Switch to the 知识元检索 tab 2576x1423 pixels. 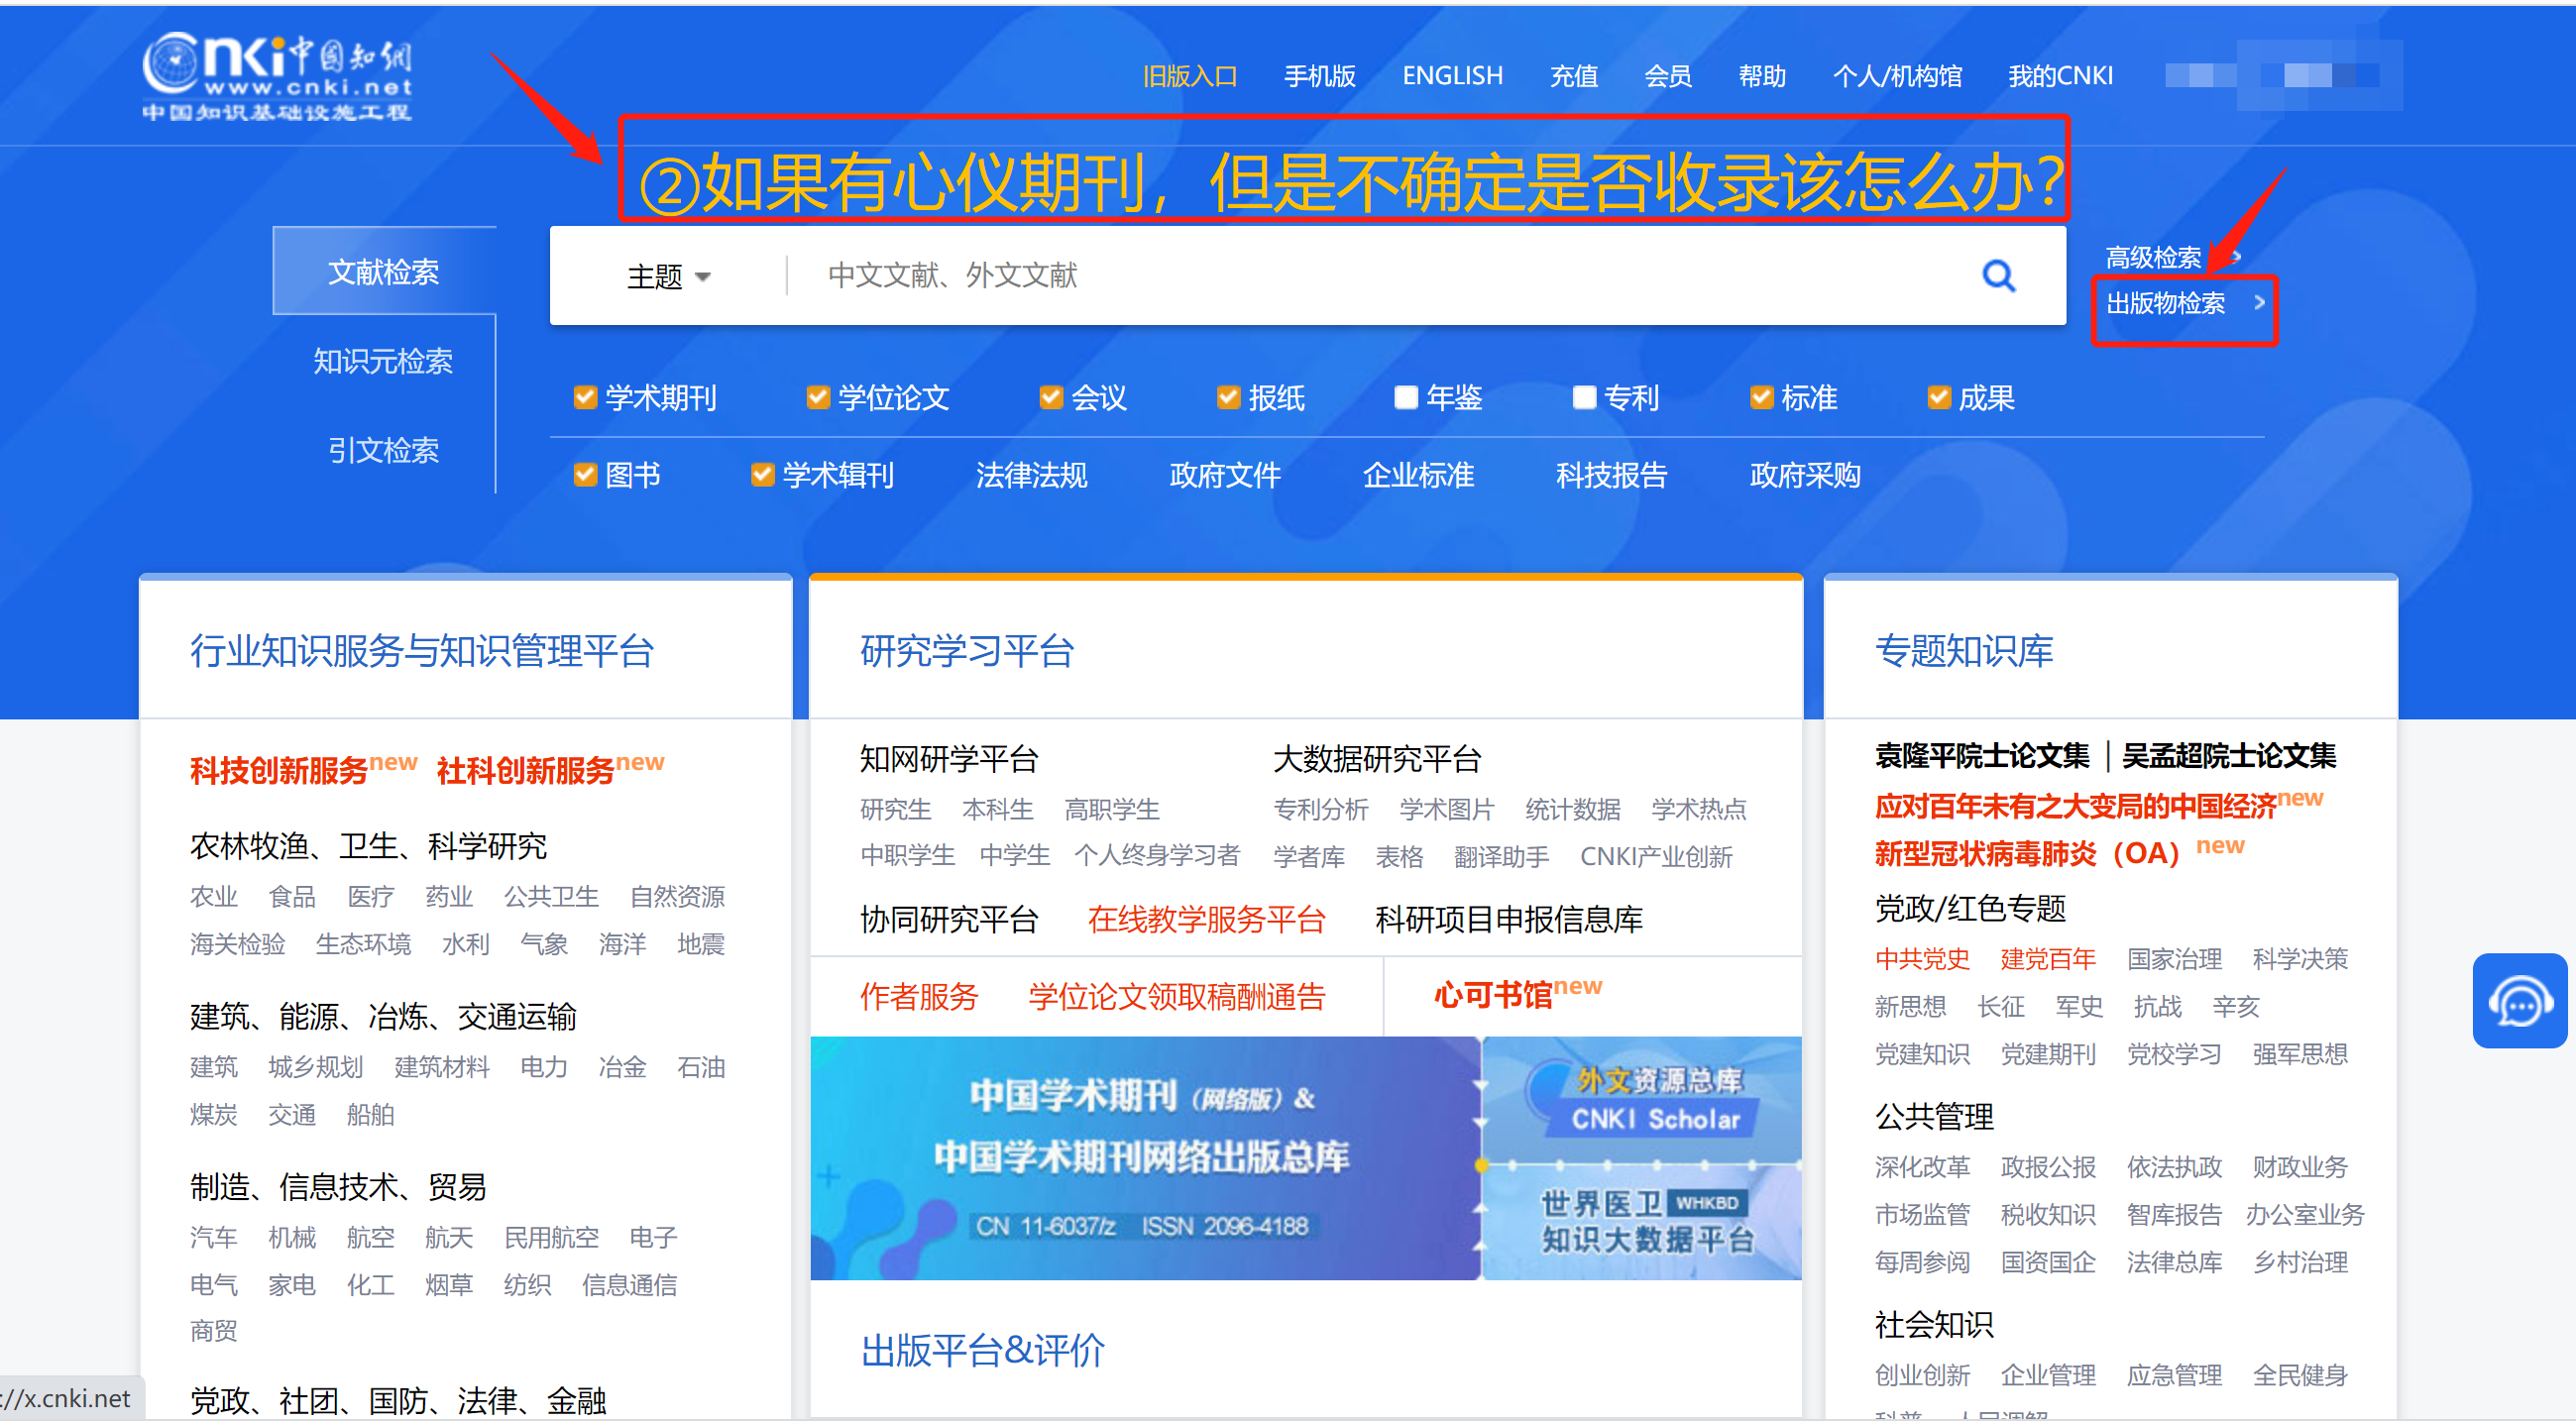384,361
